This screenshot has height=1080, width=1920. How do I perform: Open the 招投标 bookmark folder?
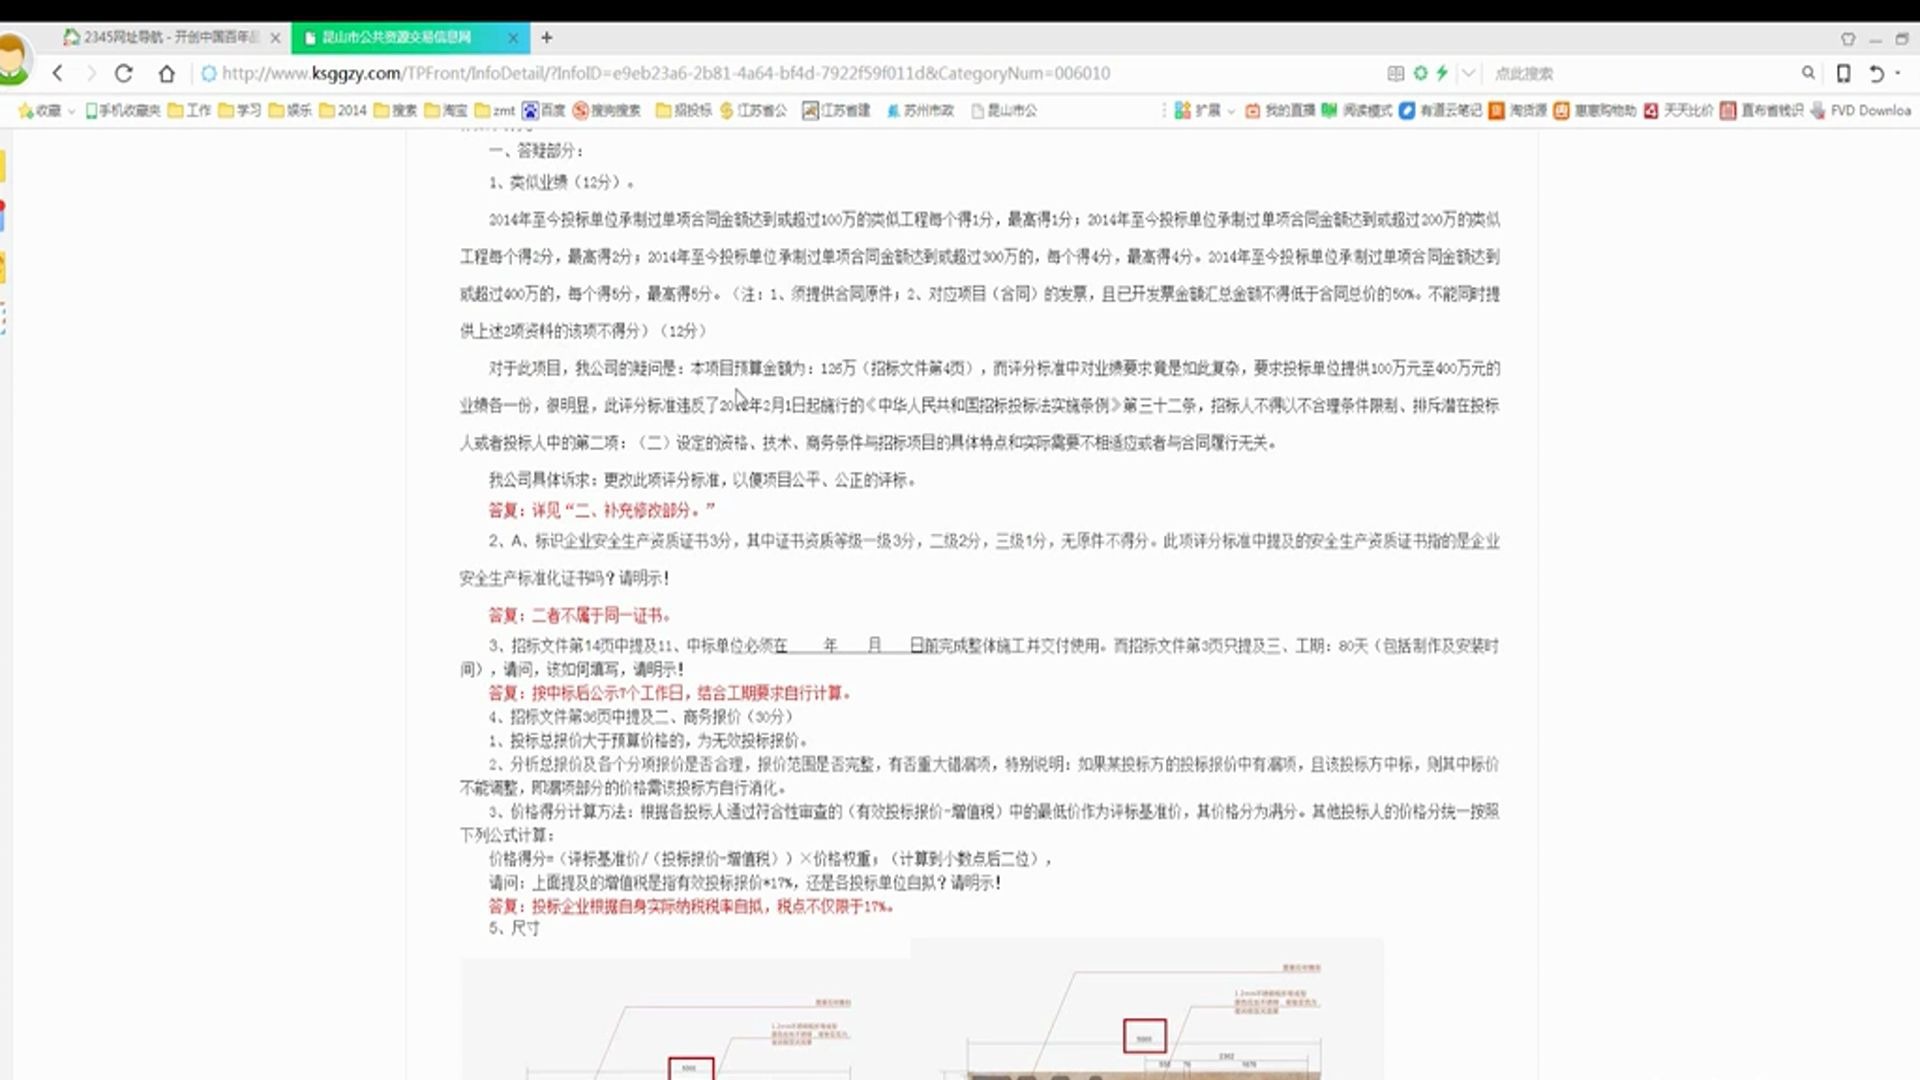684,110
